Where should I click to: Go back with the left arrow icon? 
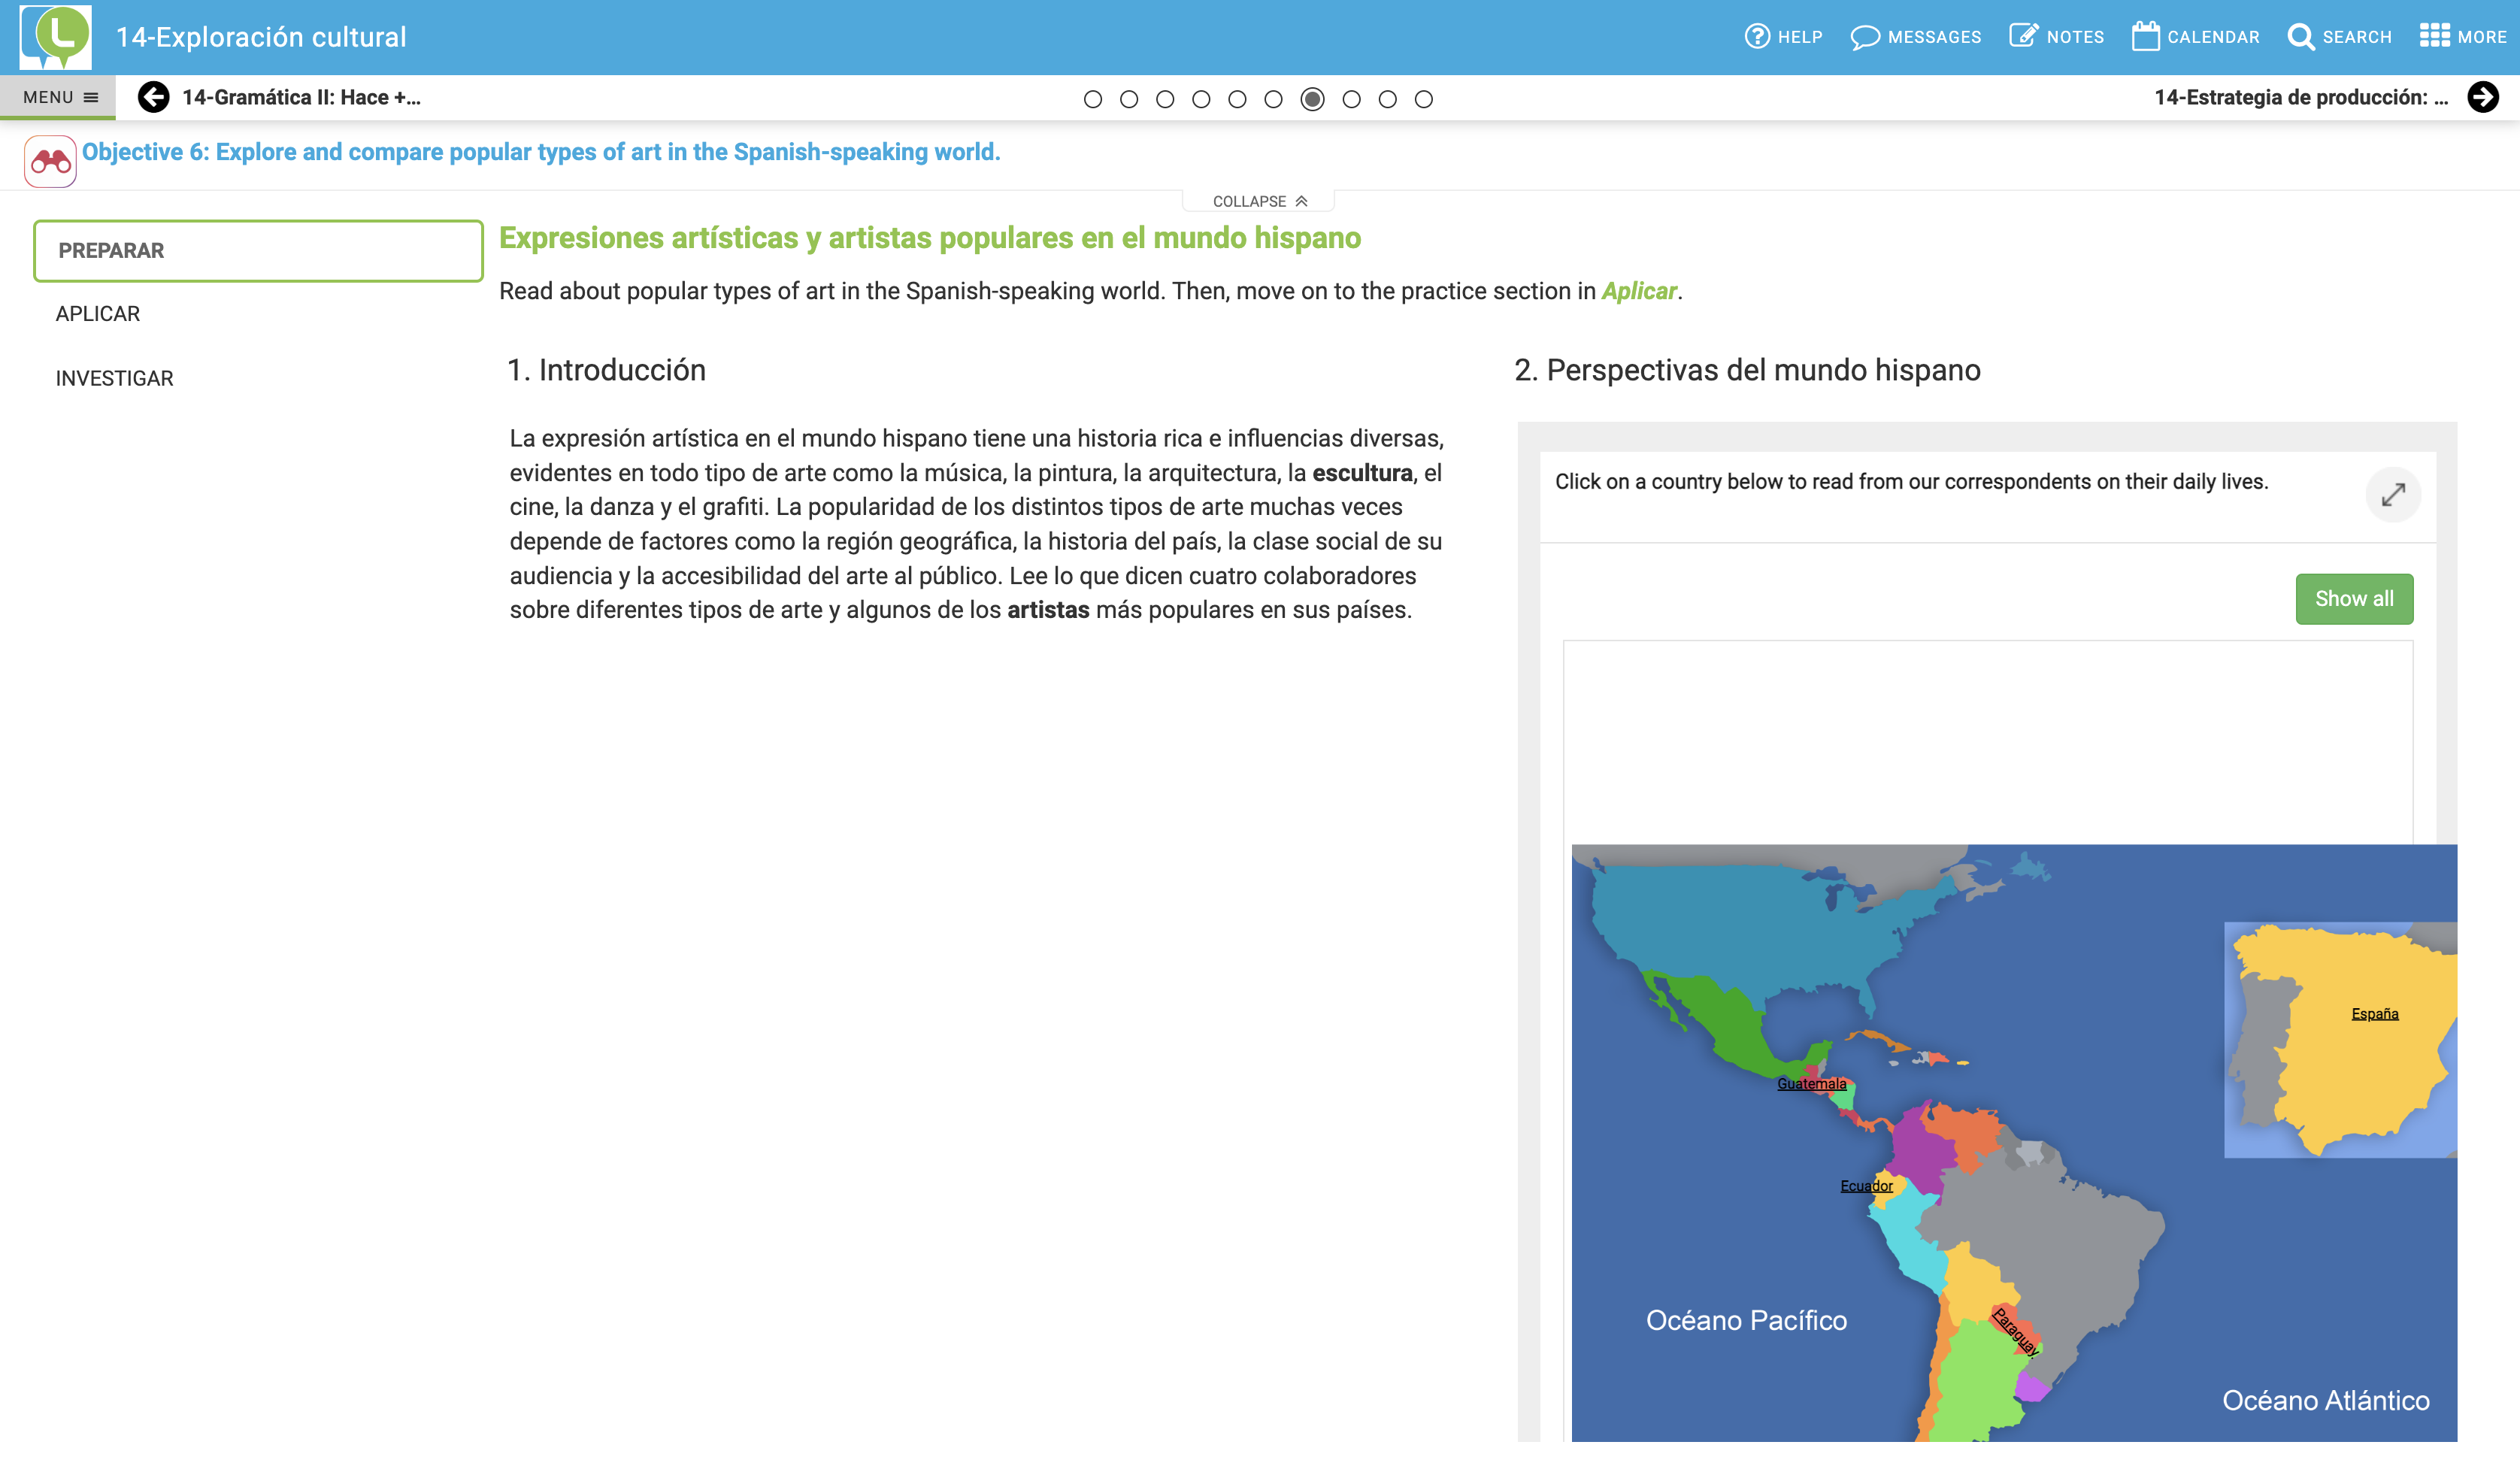(x=153, y=97)
